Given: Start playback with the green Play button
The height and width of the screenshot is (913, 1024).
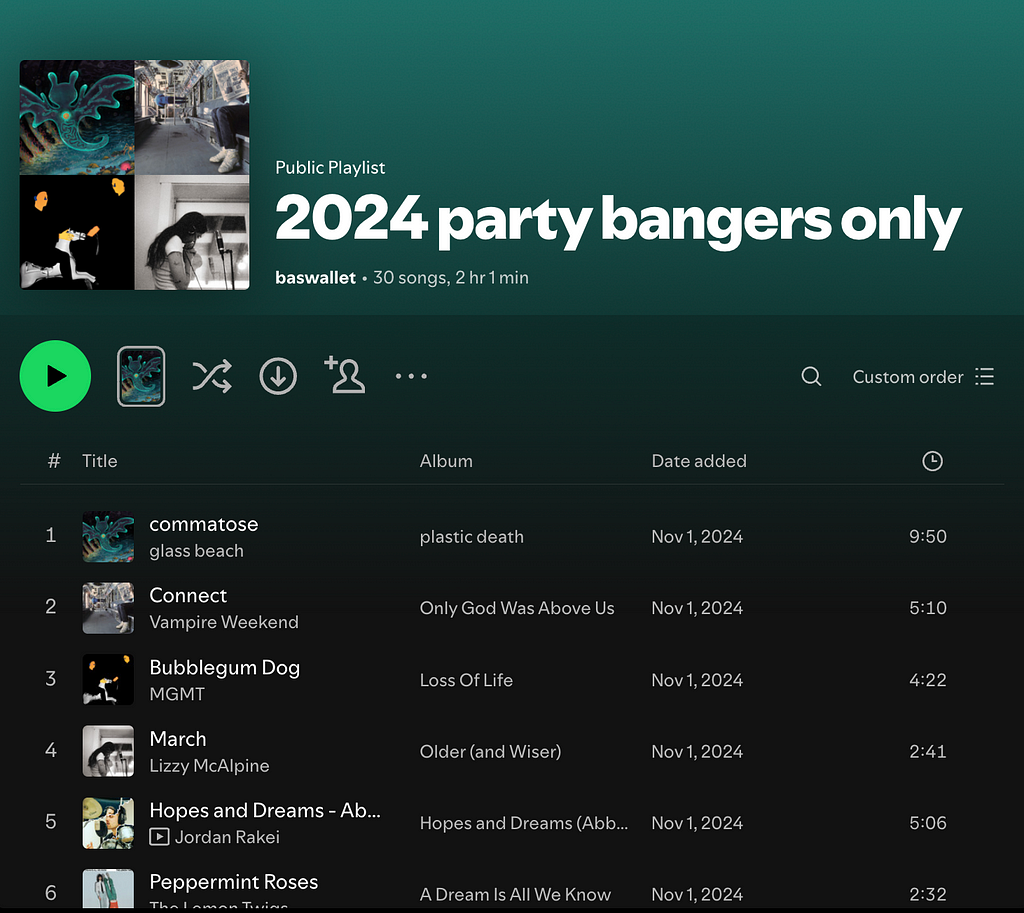Looking at the screenshot, I should (56, 376).
